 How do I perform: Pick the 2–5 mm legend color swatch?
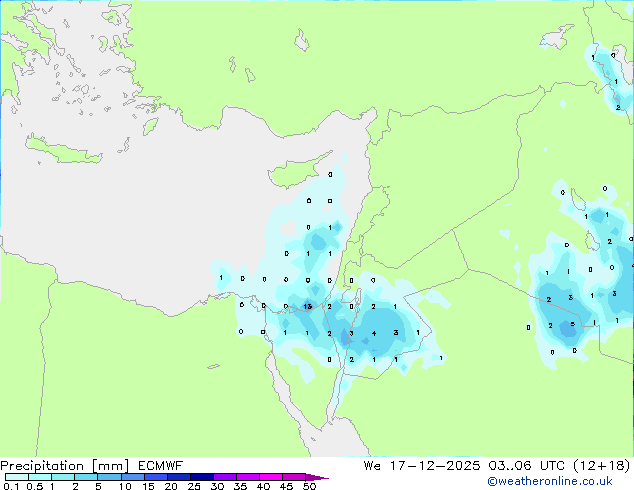tap(86, 477)
